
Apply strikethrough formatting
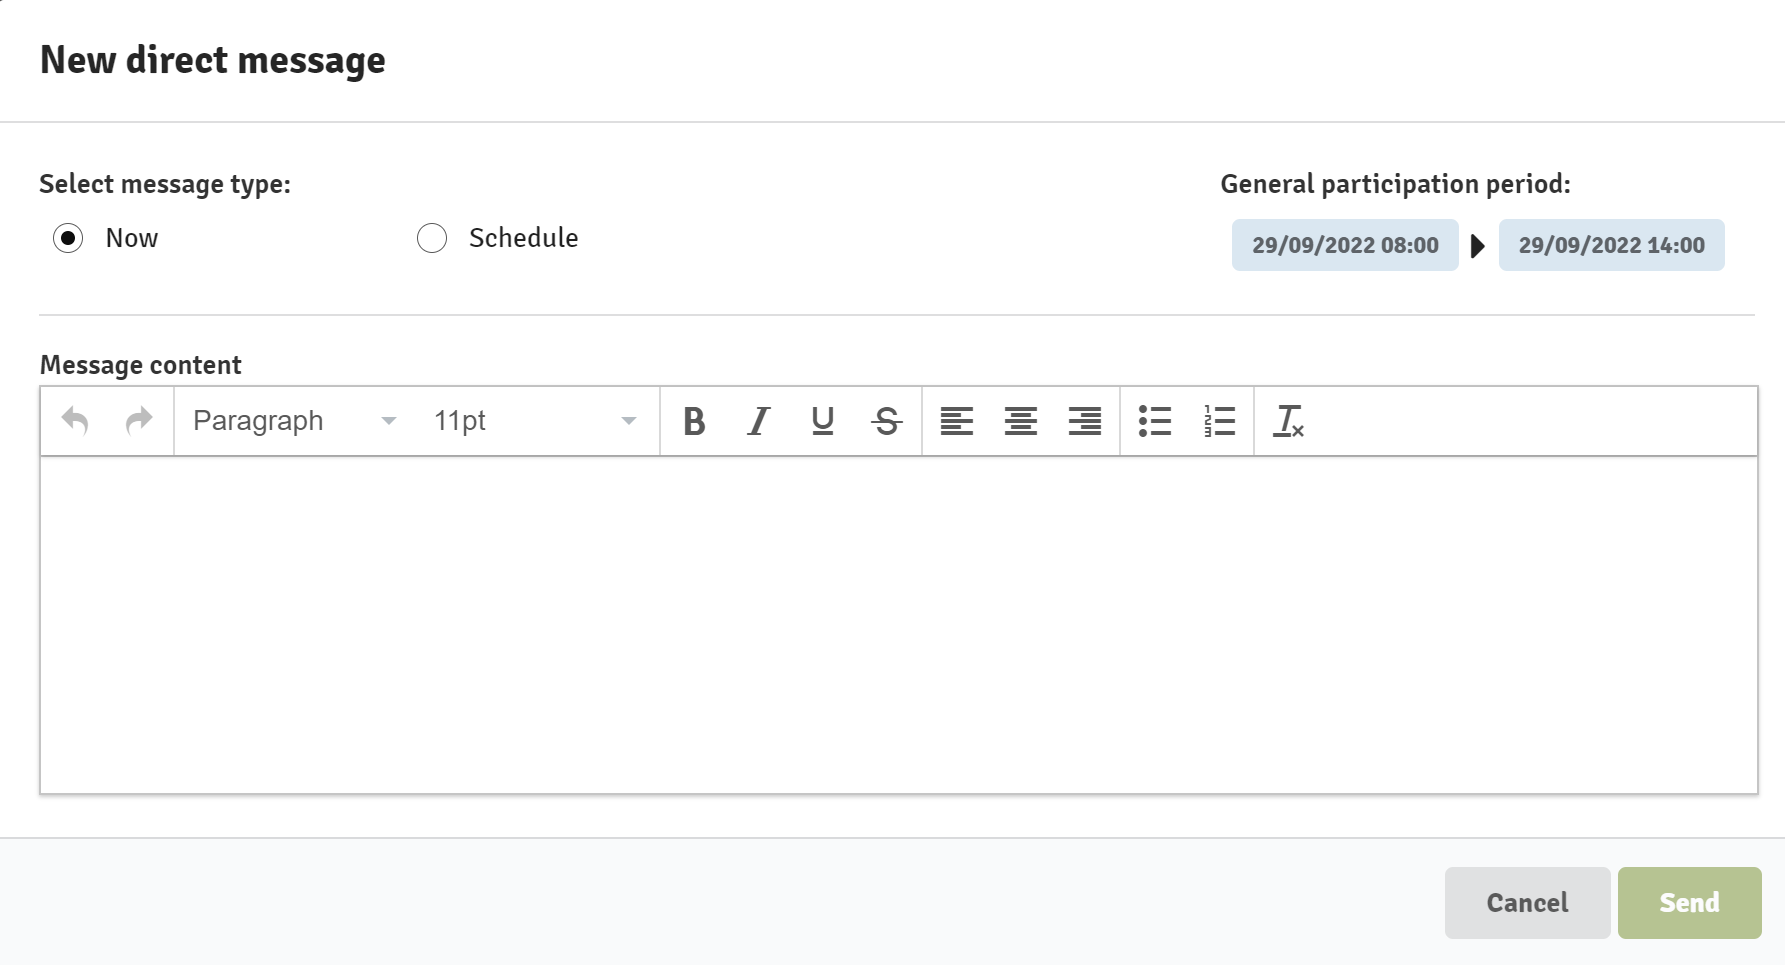pyautogui.click(x=887, y=421)
